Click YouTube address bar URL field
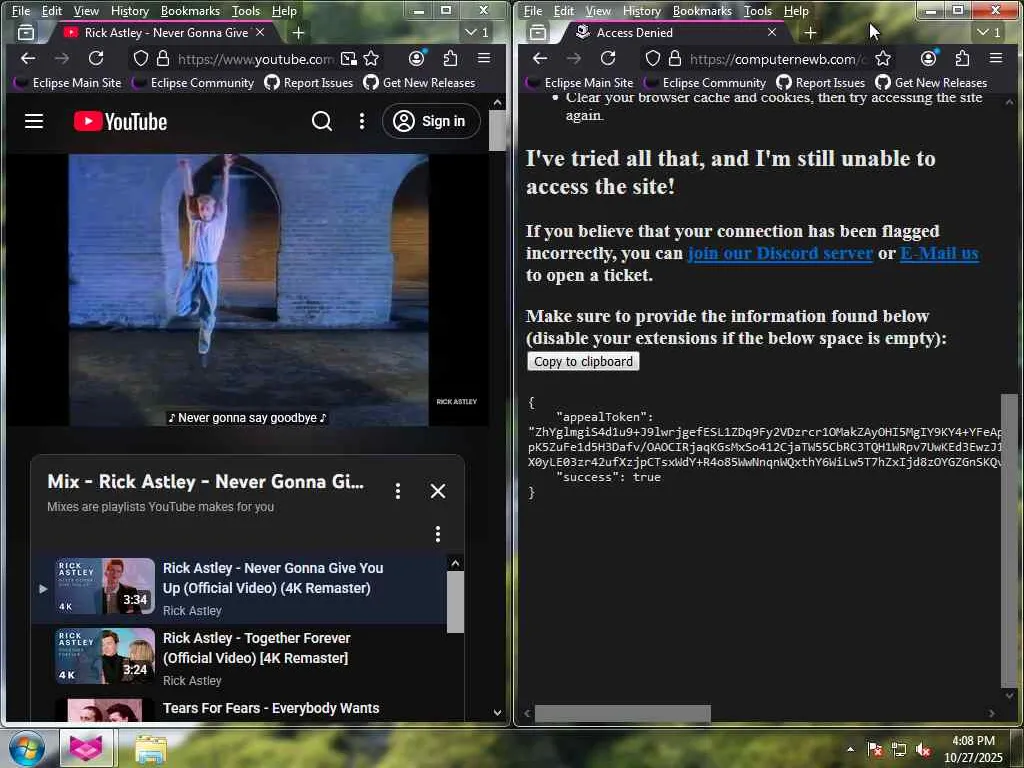Image resolution: width=1024 pixels, height=768 pixels. pyautogui.click(x=256, y=59)
